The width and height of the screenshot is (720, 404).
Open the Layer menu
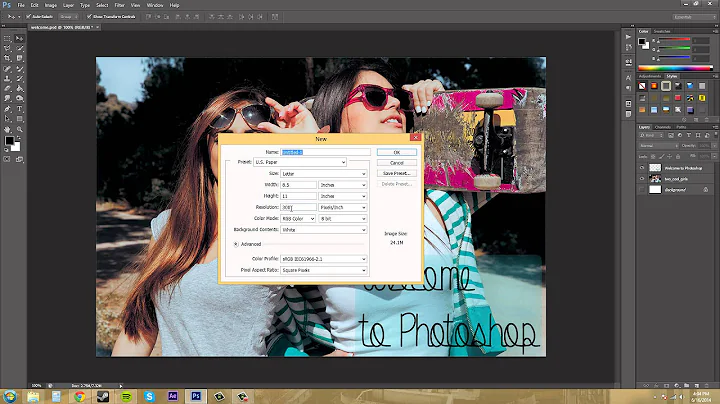click(68, 5)
